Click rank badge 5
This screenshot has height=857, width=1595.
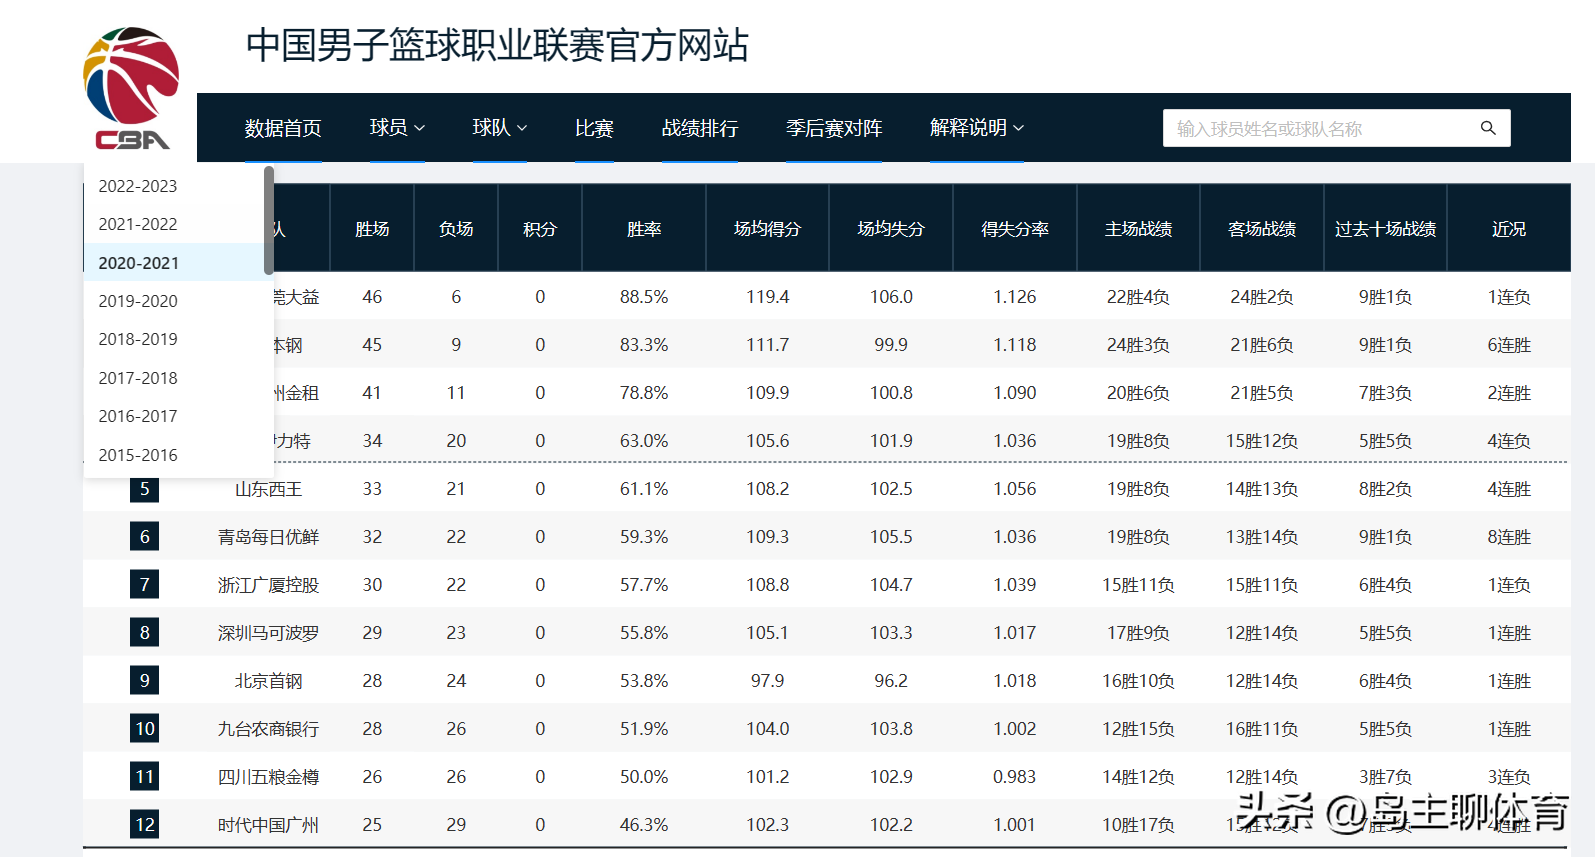[145, 489]
